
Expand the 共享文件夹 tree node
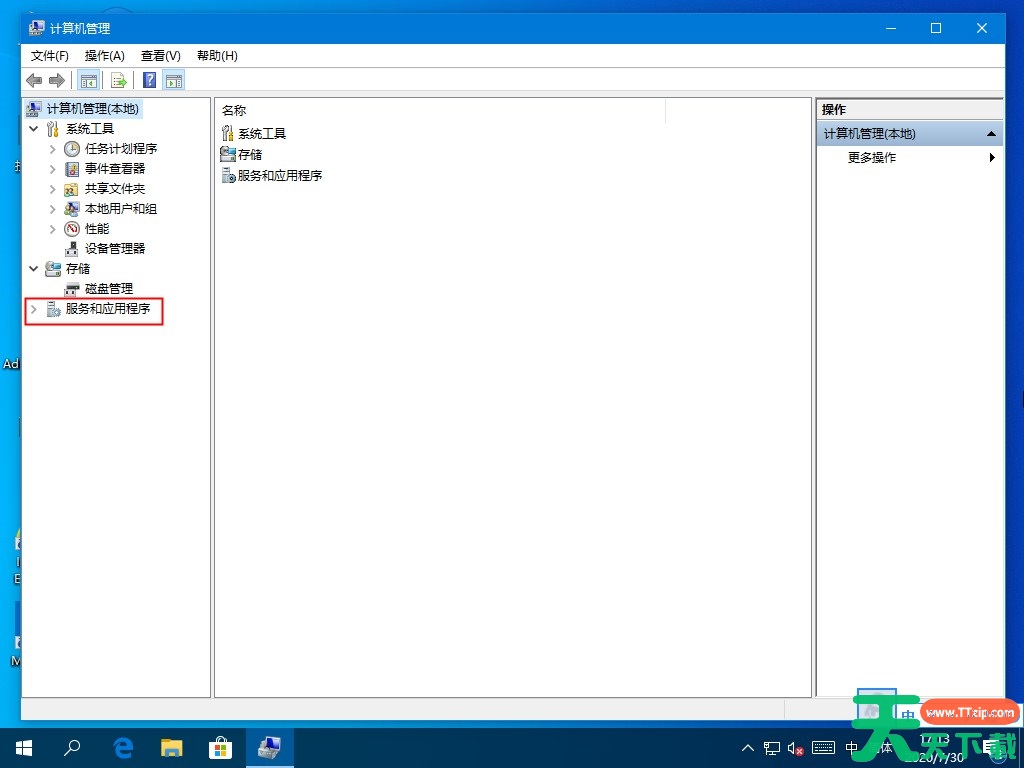(x=53, y=189)
